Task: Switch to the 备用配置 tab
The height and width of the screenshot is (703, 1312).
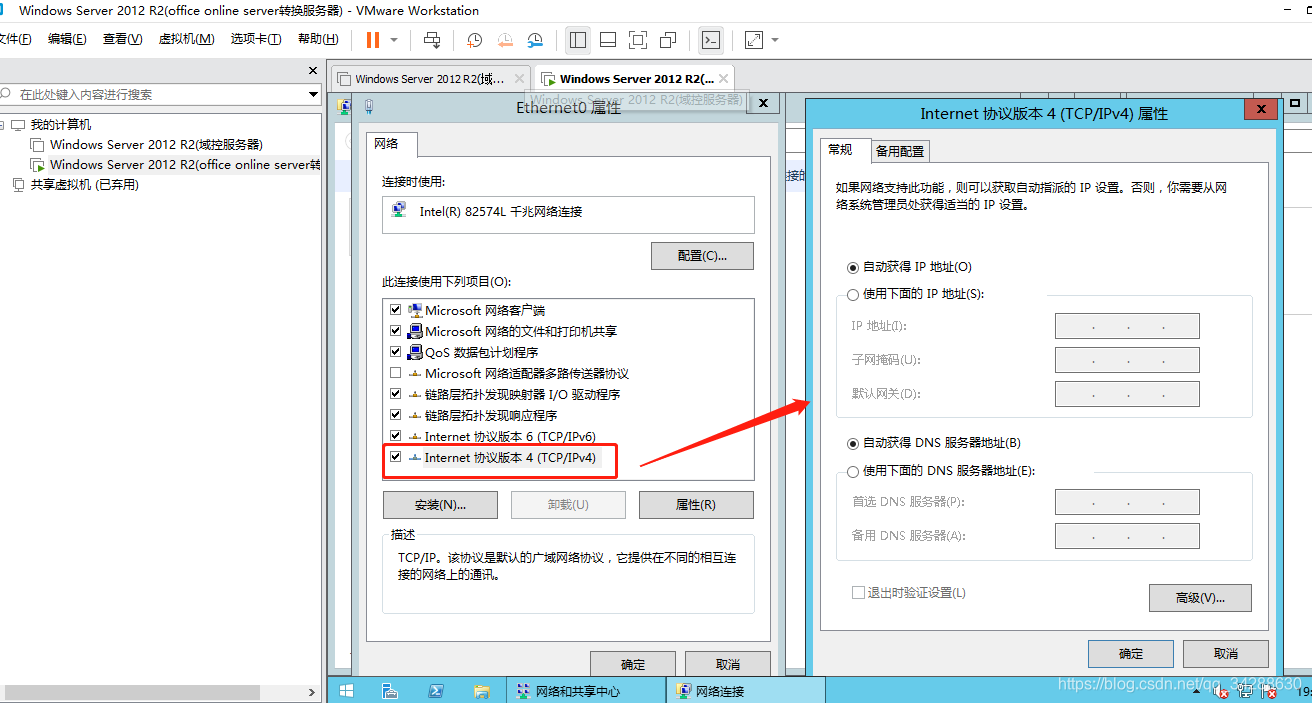Action: click(x=900, y=151)
